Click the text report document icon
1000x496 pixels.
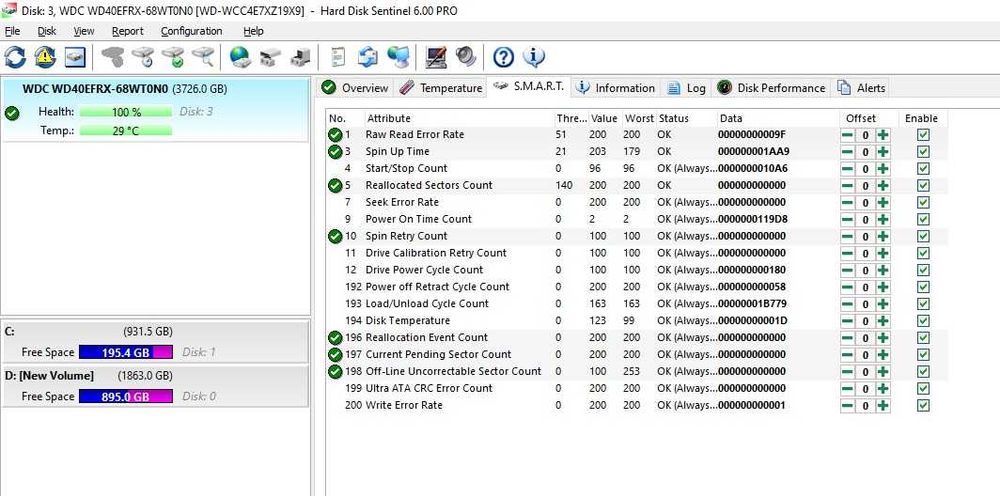point(339,57)
